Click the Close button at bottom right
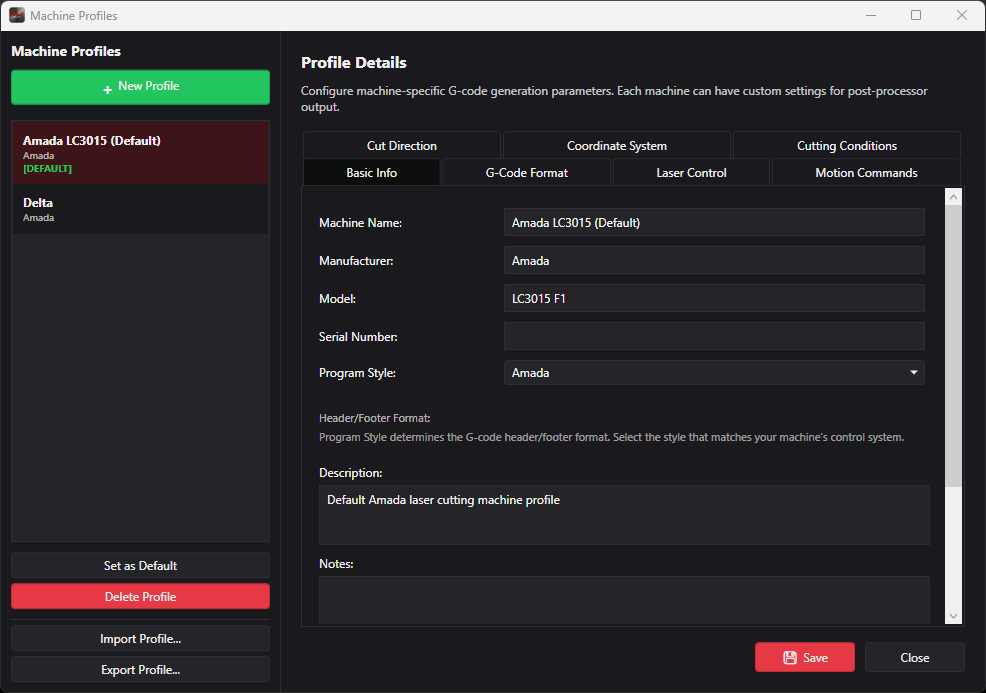 coord(914,657)
